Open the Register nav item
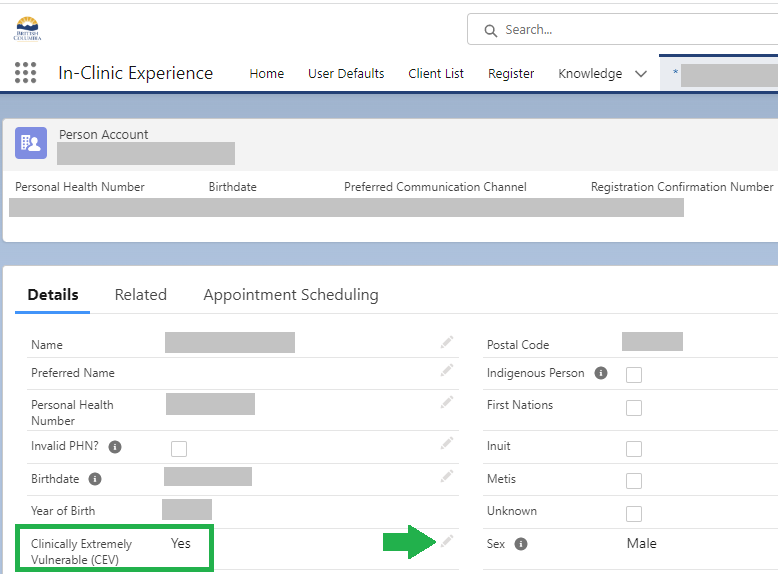The width and height of the screenshot is (778, 574). coord(511,74)
